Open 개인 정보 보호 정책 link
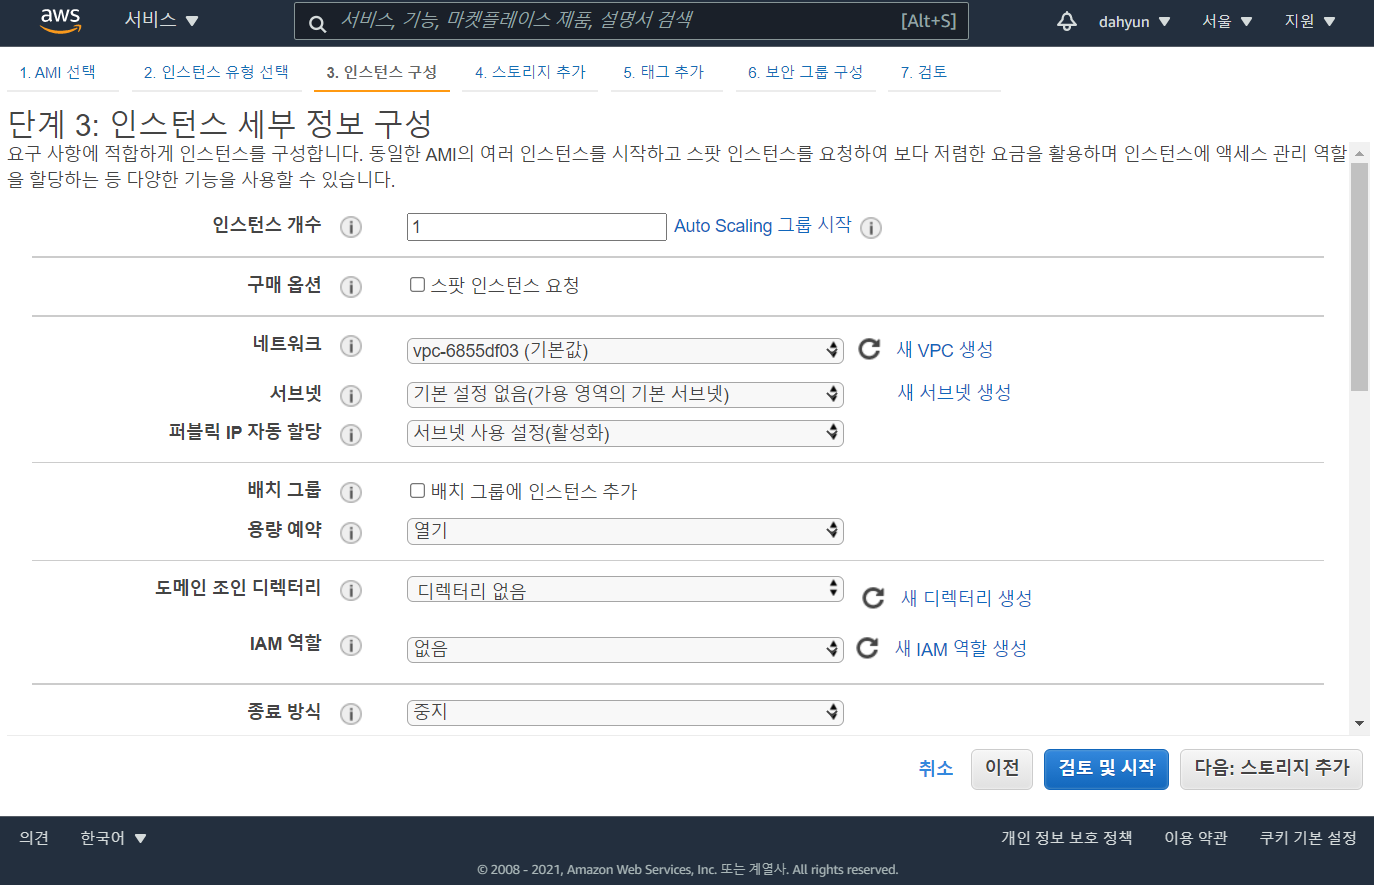This screenshot has width=1374, height=885. (x=1067, y=838)
